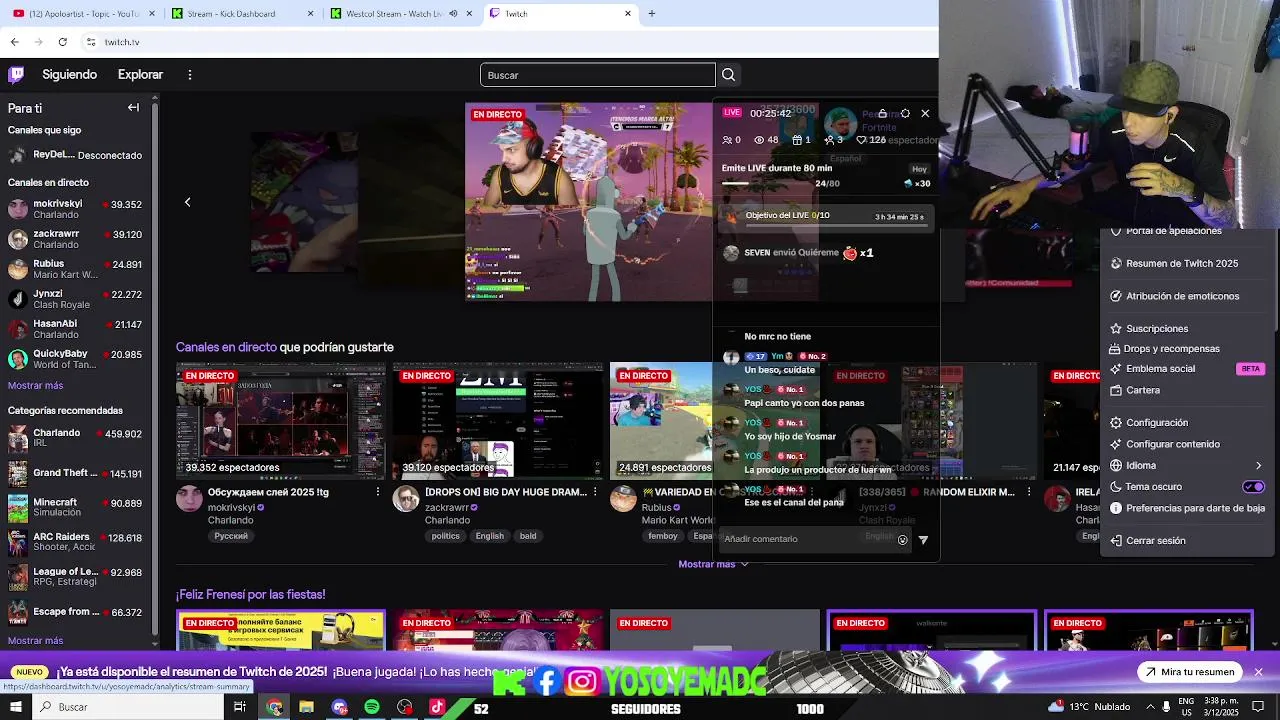Expand Mostrar más under live channels
This screenshot has width=1280, height=720.
pos(35,385)
